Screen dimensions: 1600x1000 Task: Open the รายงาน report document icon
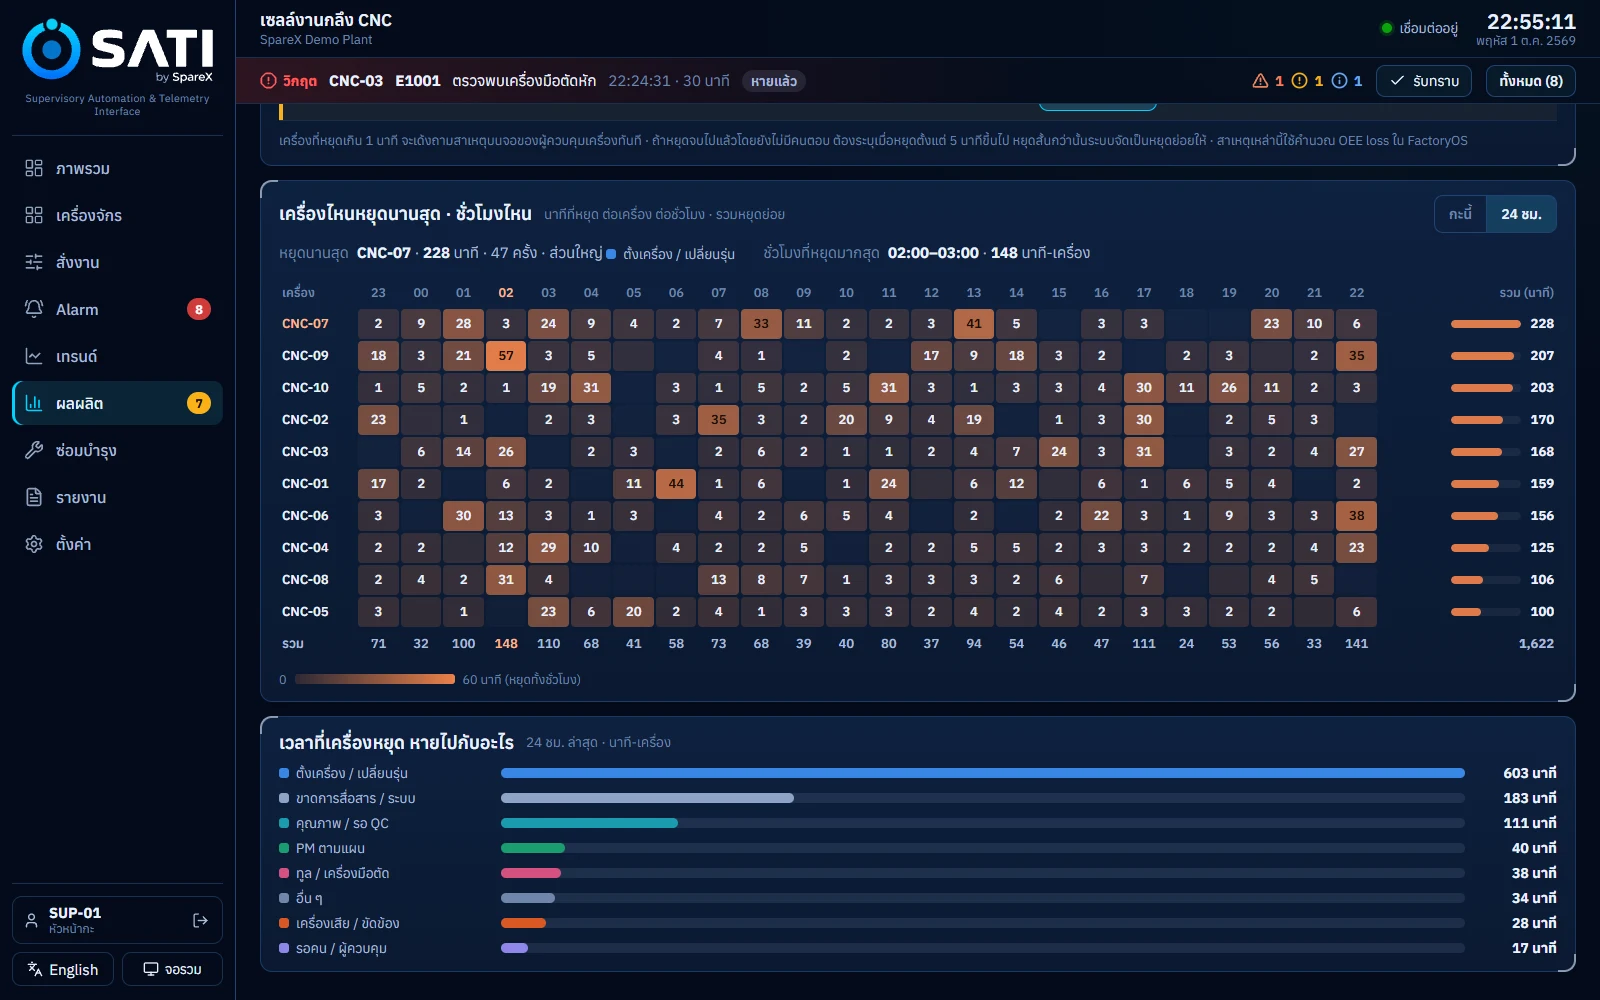pyautogui.click(x=34, y=497)
